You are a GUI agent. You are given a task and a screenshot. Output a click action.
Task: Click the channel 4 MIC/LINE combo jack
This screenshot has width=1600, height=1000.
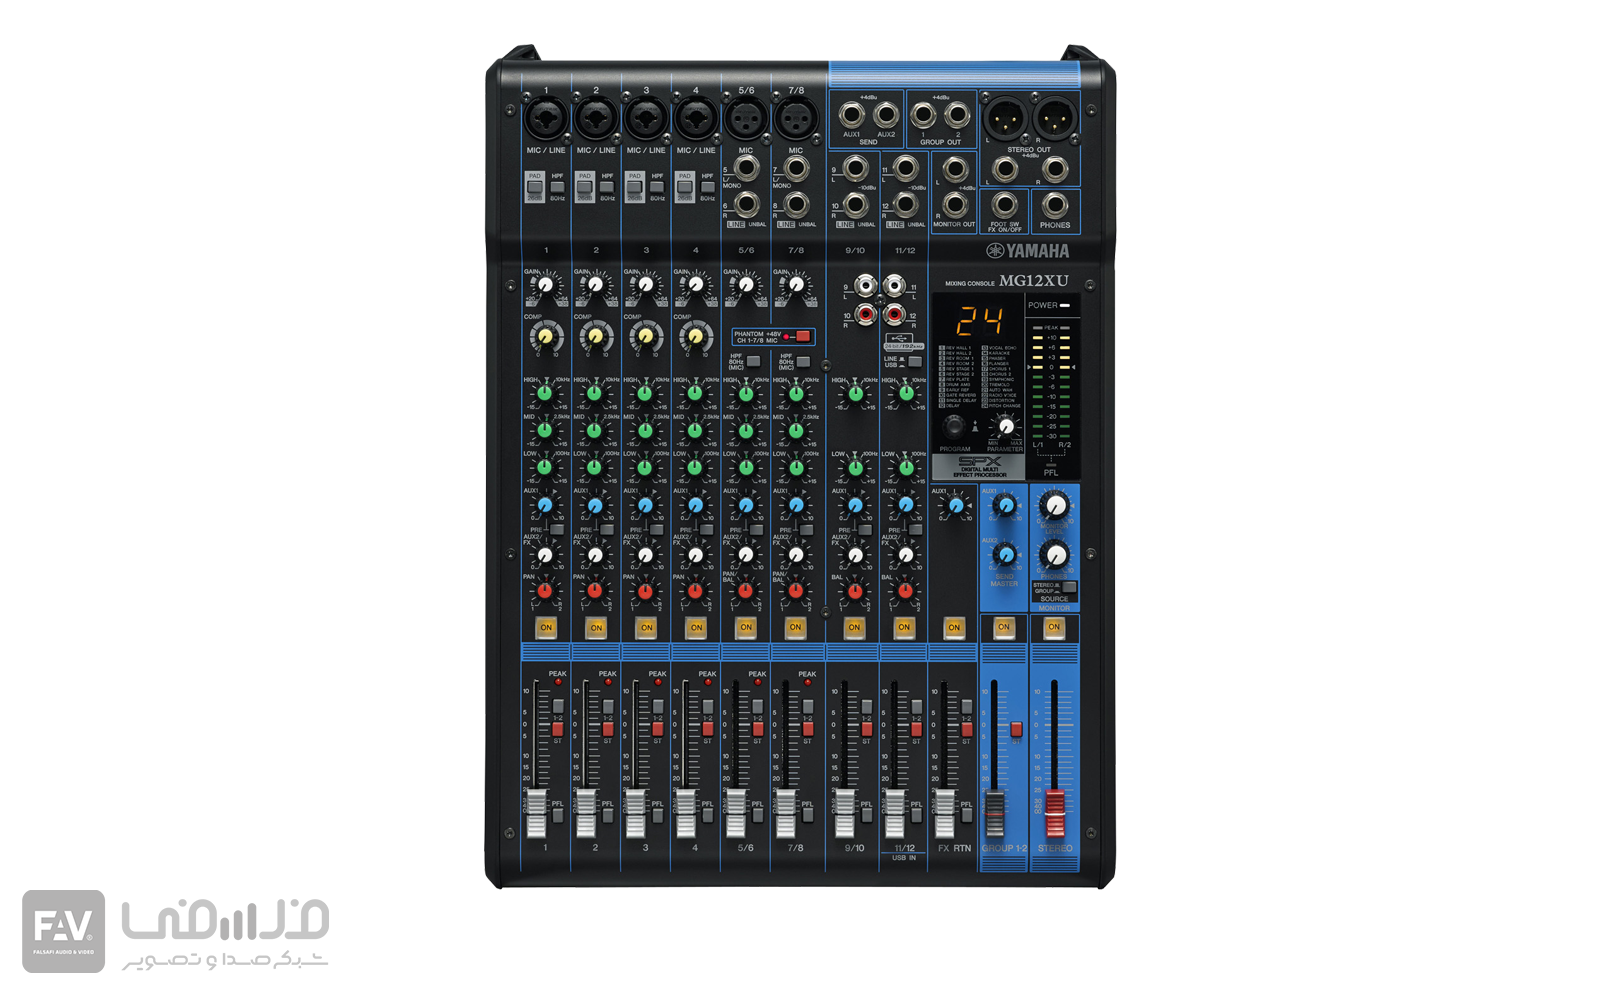pyautogui.click(x=696, y=120)
